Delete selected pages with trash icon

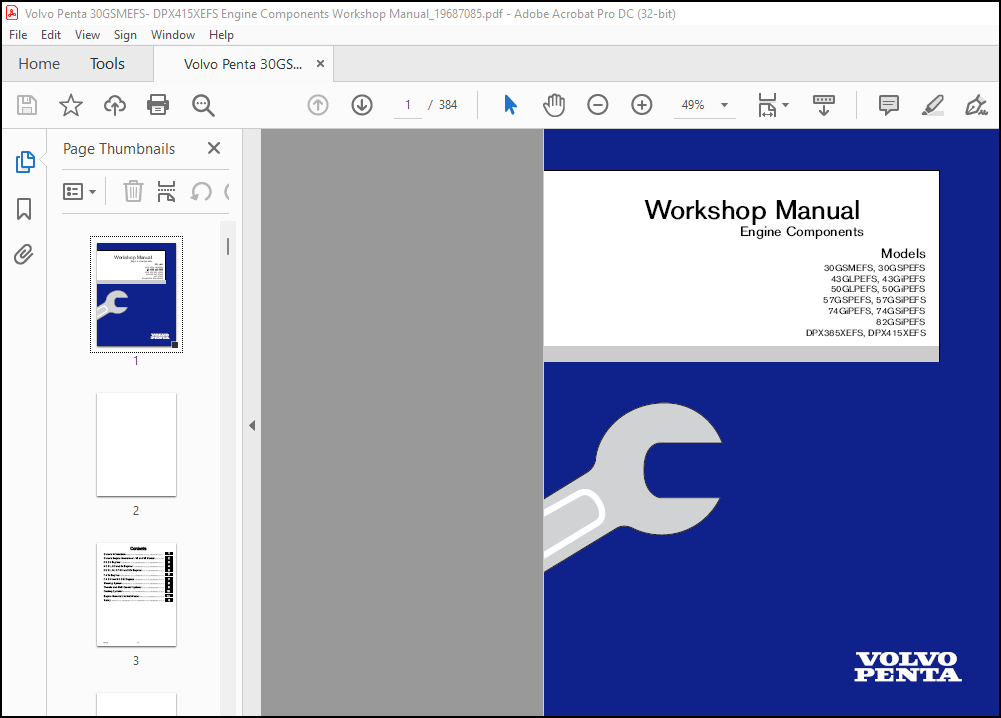pos(133,191)
